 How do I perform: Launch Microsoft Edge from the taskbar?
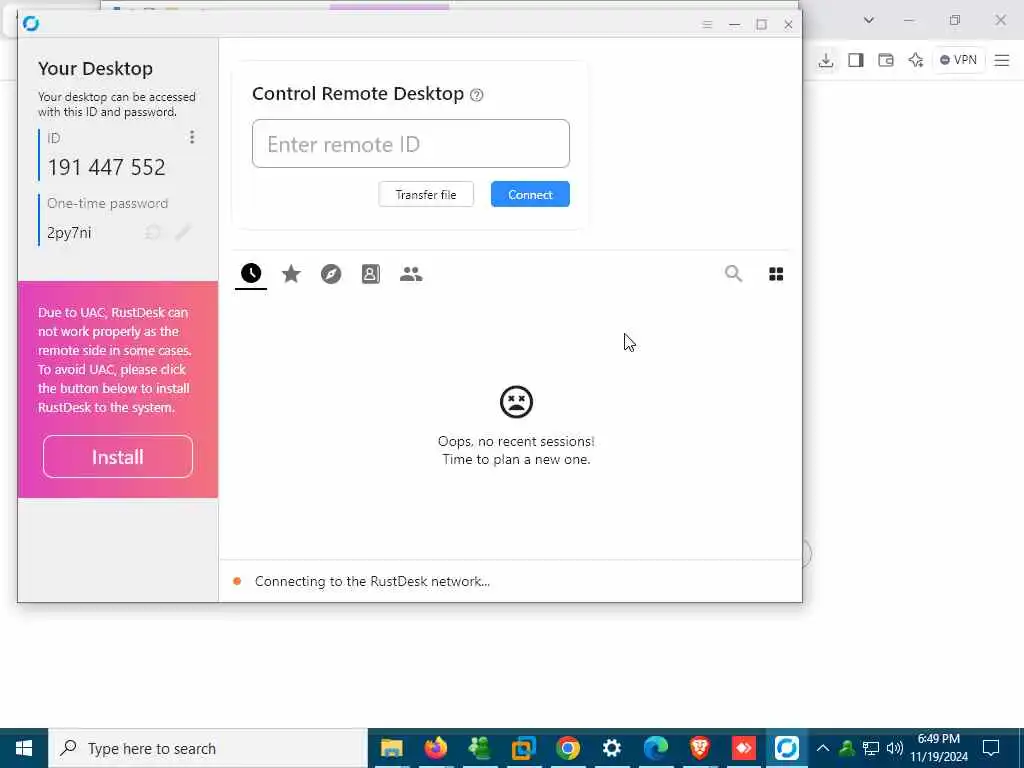656,748
